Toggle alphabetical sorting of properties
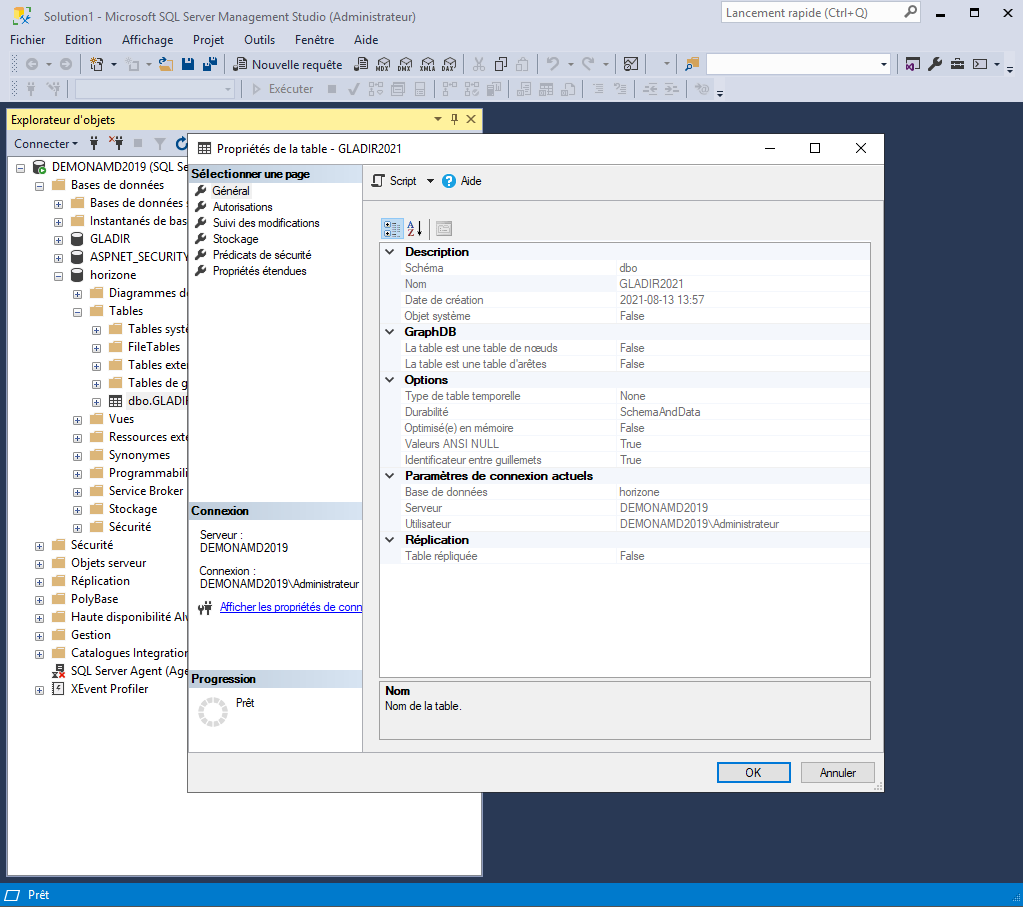This screenshot has width=1023, height=907. click(415, 228)
